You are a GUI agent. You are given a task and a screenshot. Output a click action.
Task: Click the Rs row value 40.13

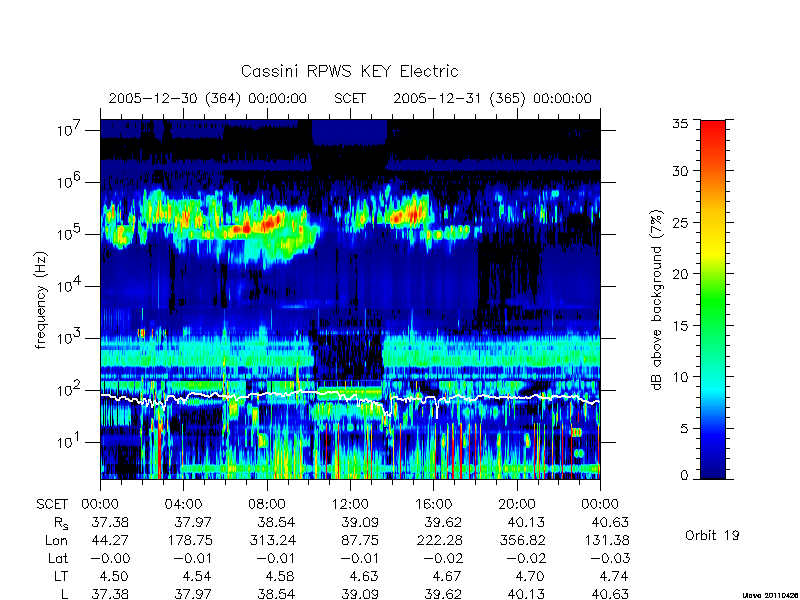coord(527,523)
